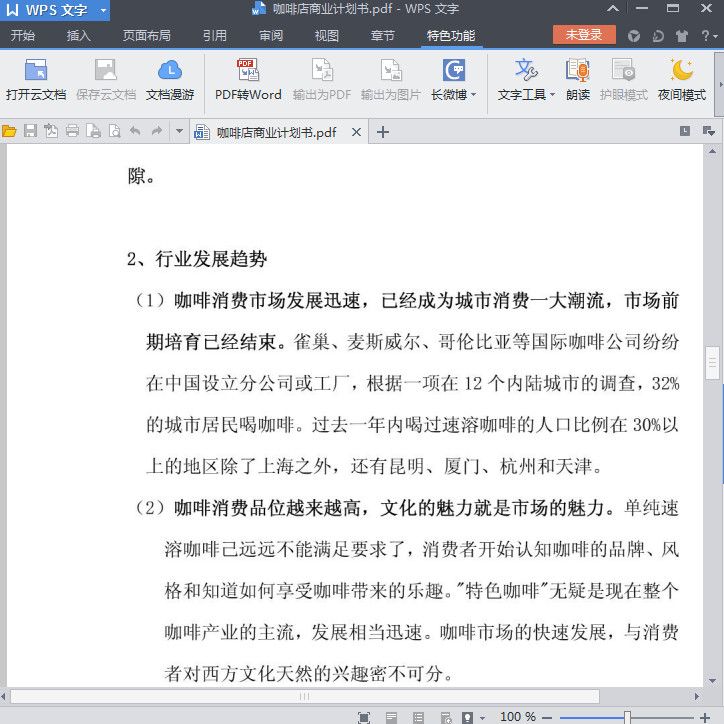The width and height of the screenshot is (724, 724).
Task: Switch to the 开始 tab
Action: (23, 36)
